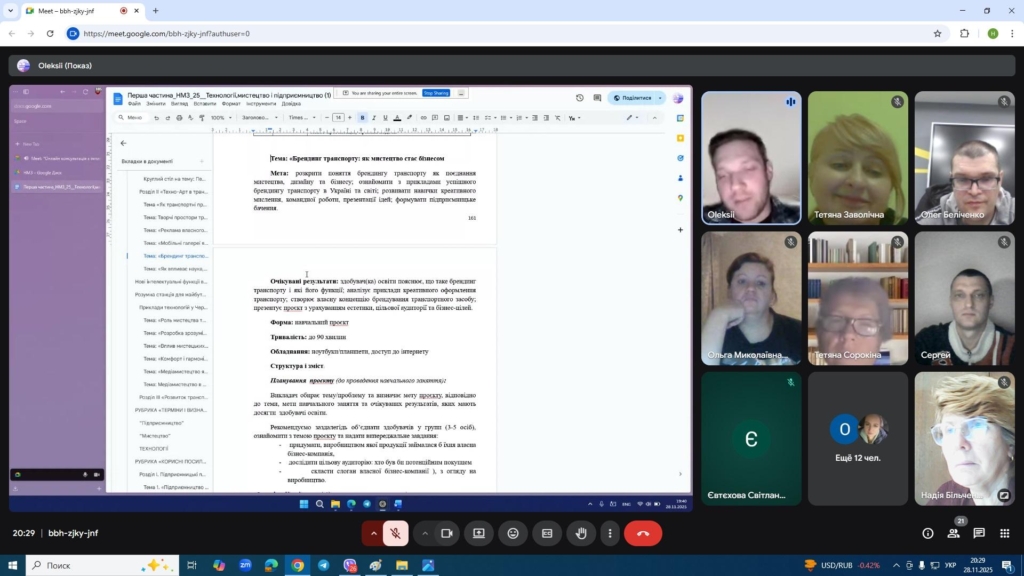Open chat with everyone icon

(x=979, y=534)
